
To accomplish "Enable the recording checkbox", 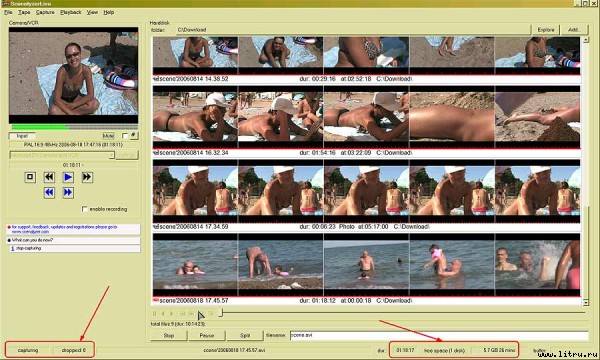I will 85,209.
